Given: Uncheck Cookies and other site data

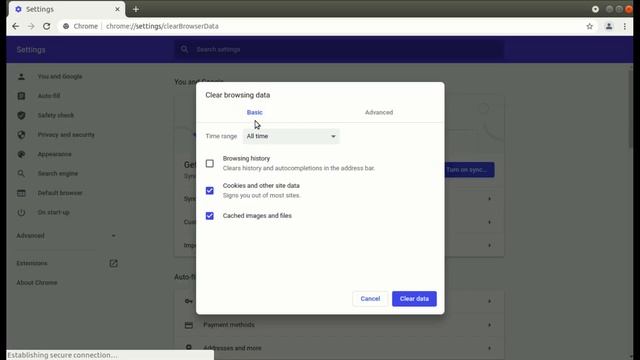Looking at the screenshot, I should tap(209, 191).
